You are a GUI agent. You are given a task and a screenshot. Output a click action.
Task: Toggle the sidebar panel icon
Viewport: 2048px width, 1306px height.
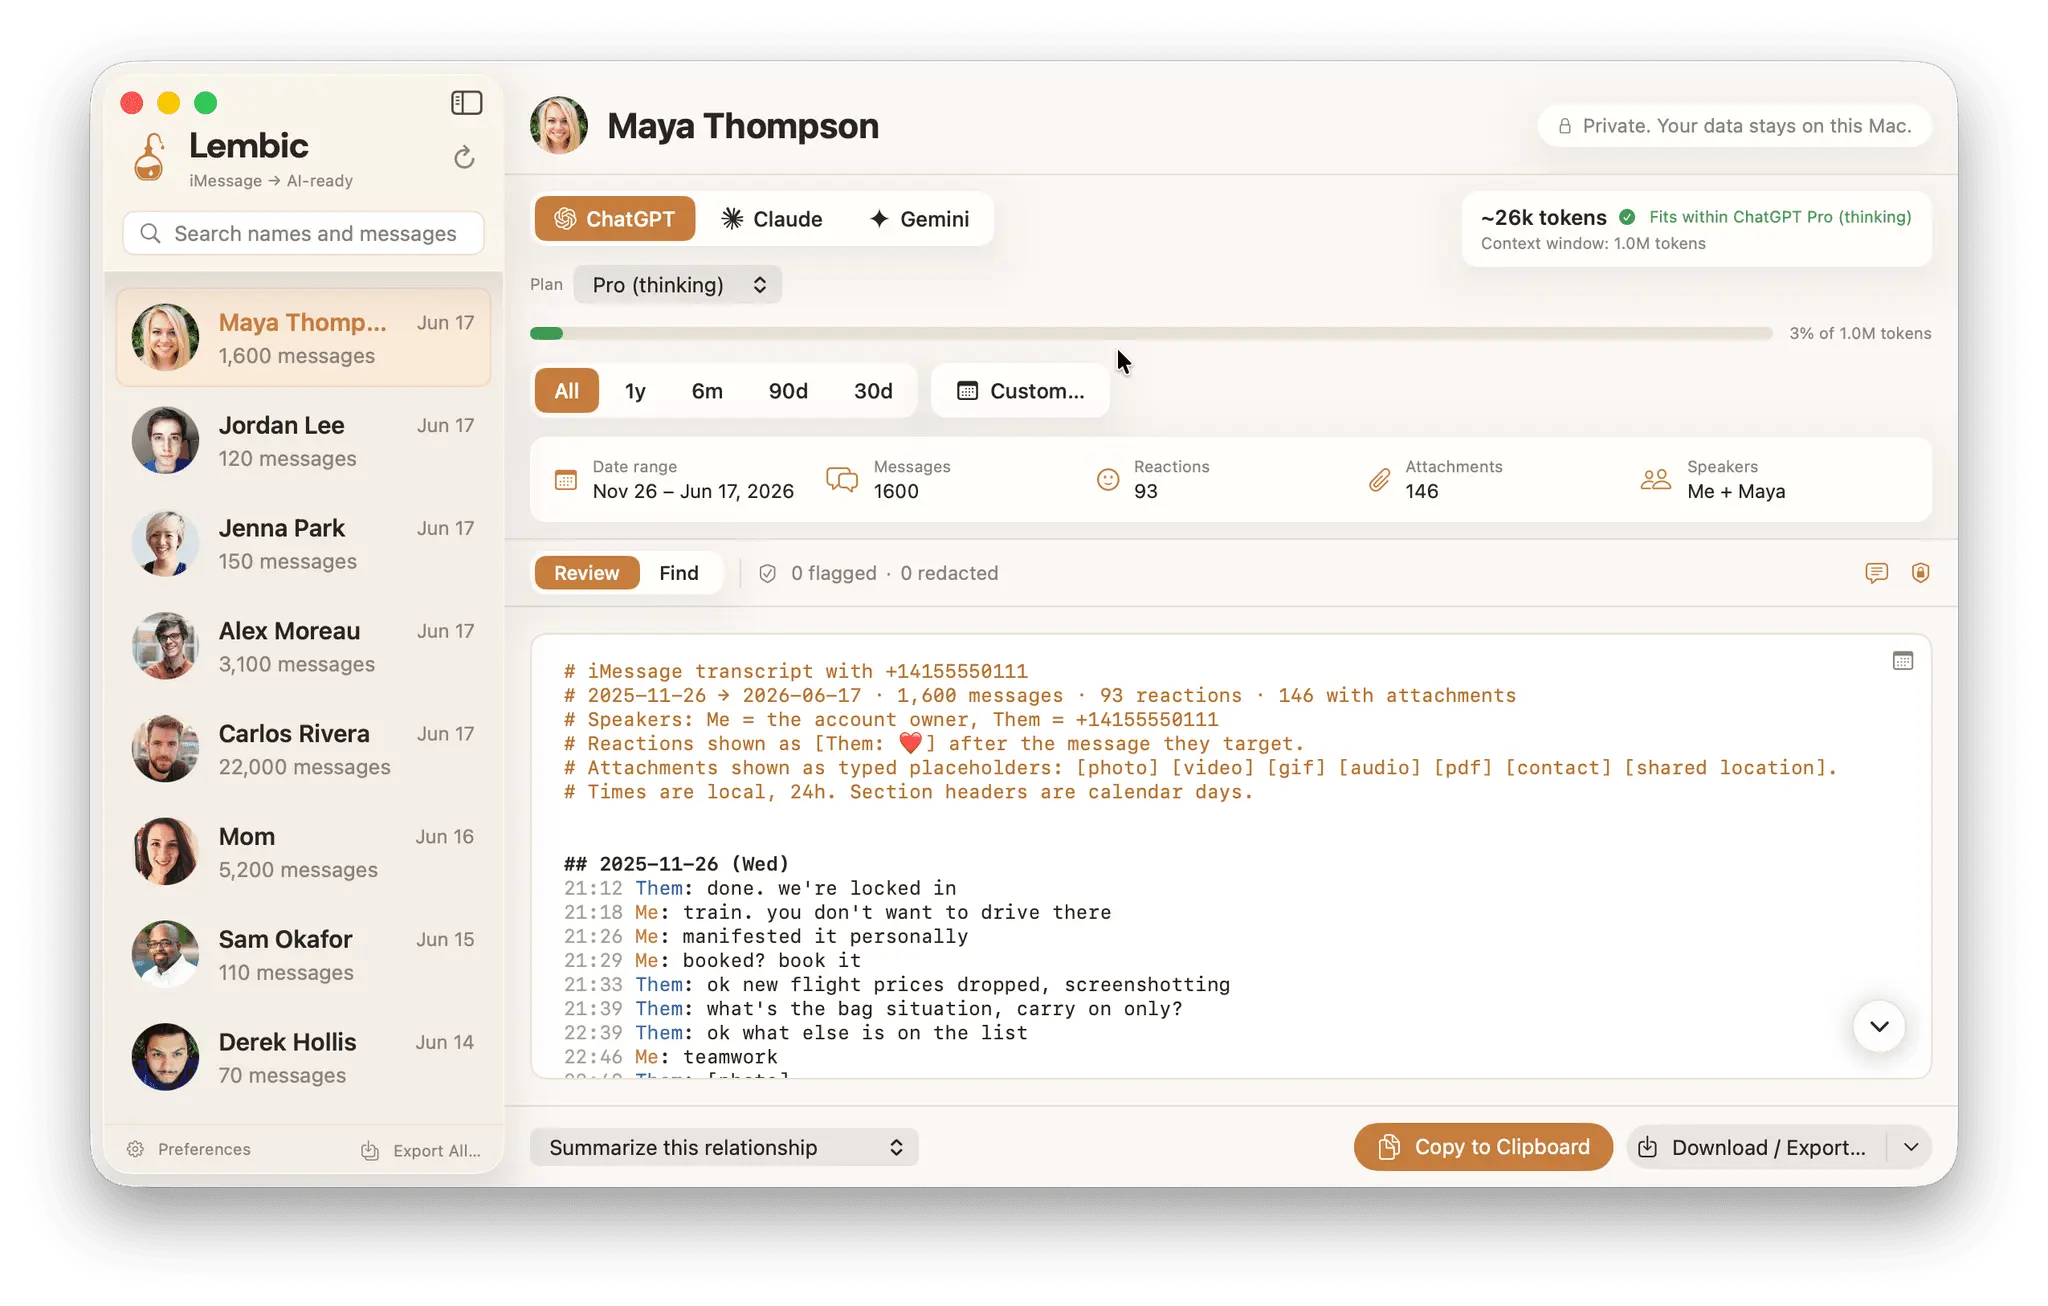pos(466,103)
